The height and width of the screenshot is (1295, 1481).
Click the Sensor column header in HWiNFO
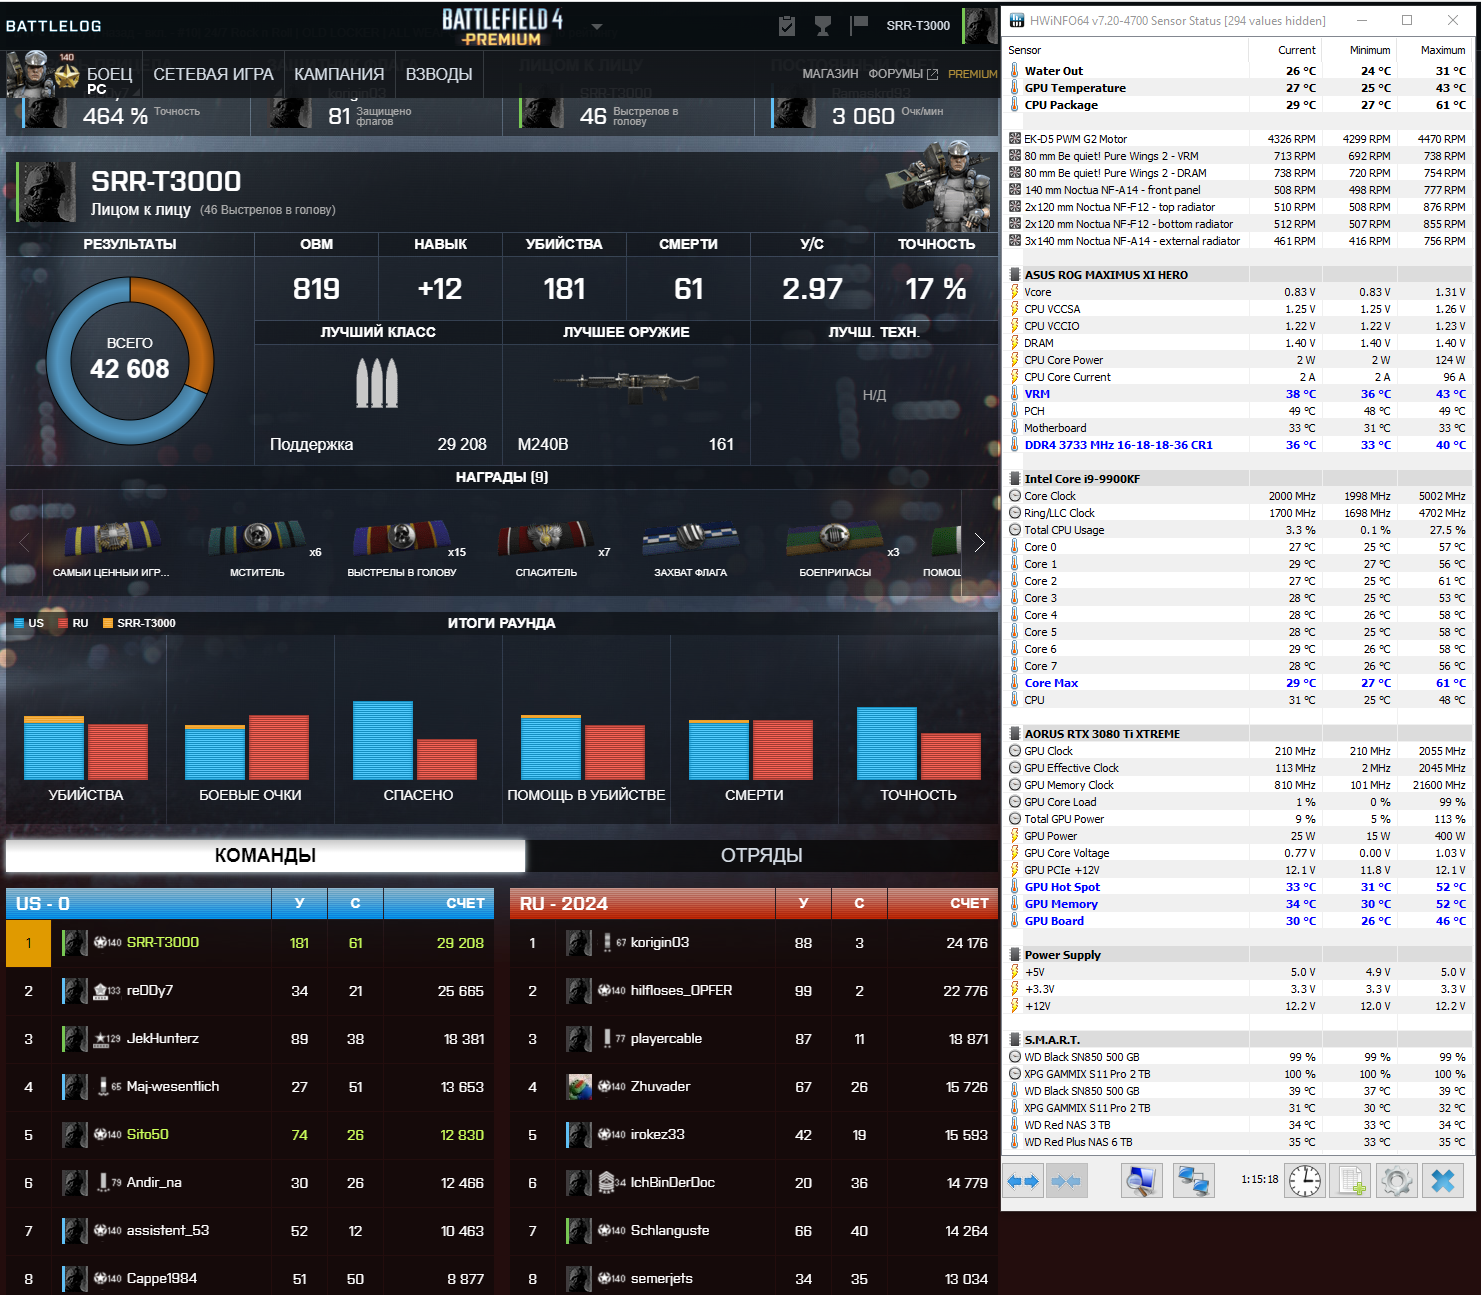pyautogui.click(x=1024, y=50)
